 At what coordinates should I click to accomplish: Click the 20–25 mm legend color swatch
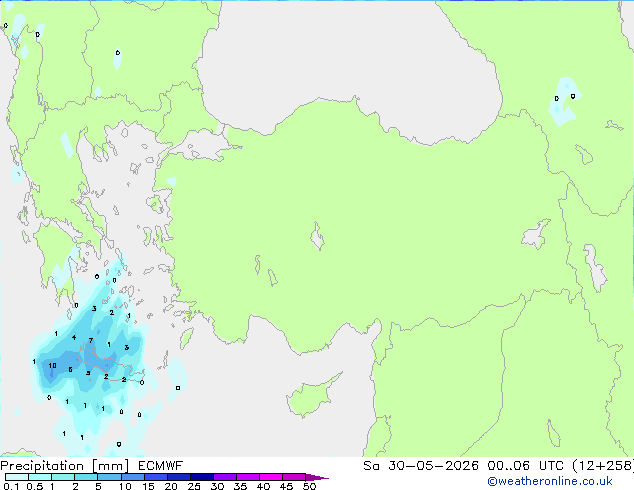pyautogui.click(x=178, y=477)
